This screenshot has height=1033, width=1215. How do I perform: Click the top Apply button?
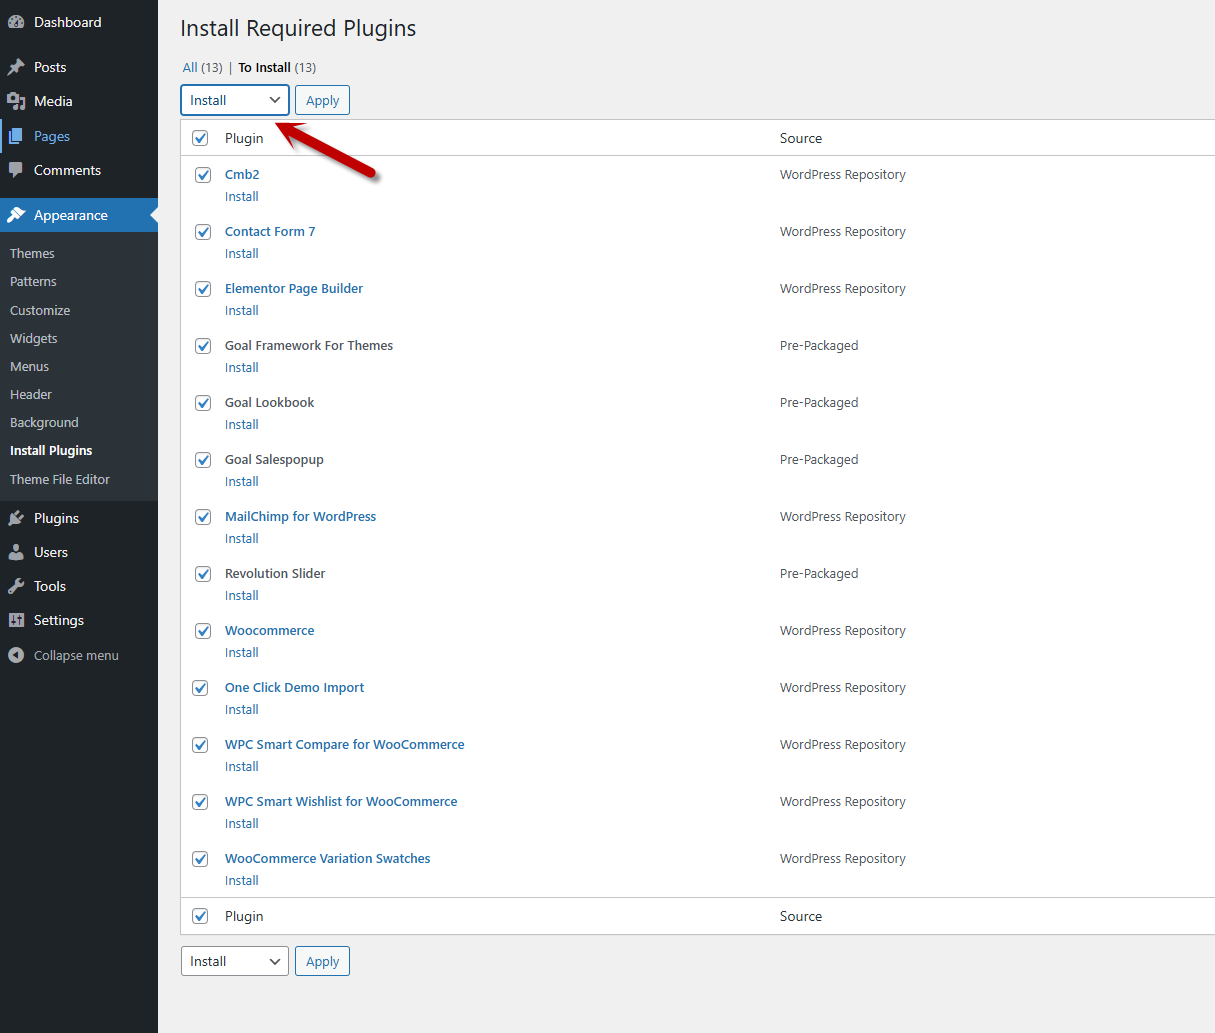coord(322,100)
